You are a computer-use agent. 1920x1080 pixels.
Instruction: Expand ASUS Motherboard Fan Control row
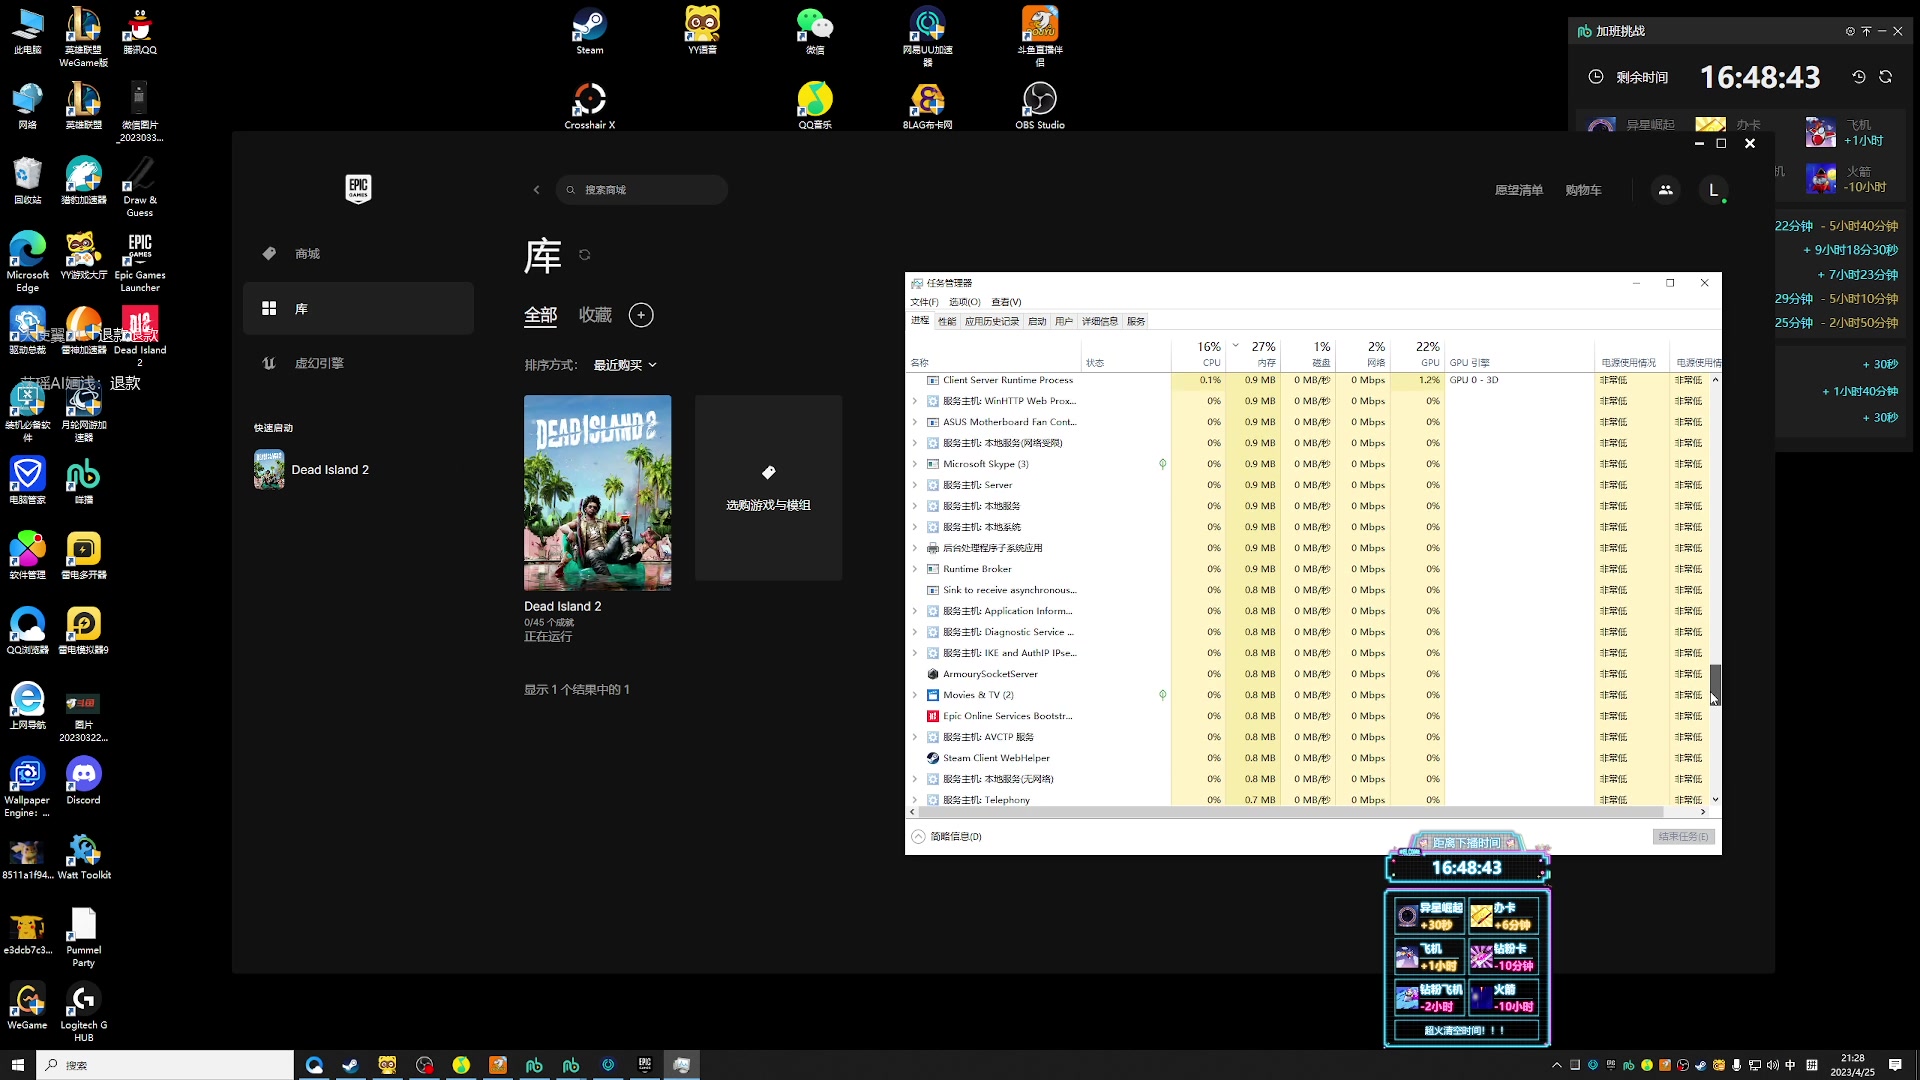(914, 422)
